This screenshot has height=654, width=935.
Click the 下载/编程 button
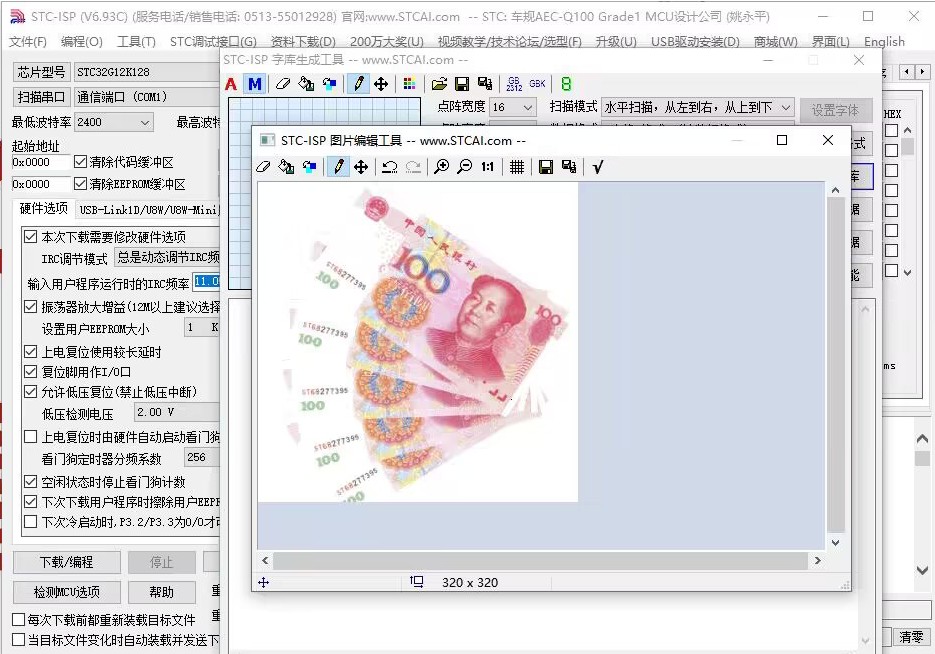(x=66, y=562)
